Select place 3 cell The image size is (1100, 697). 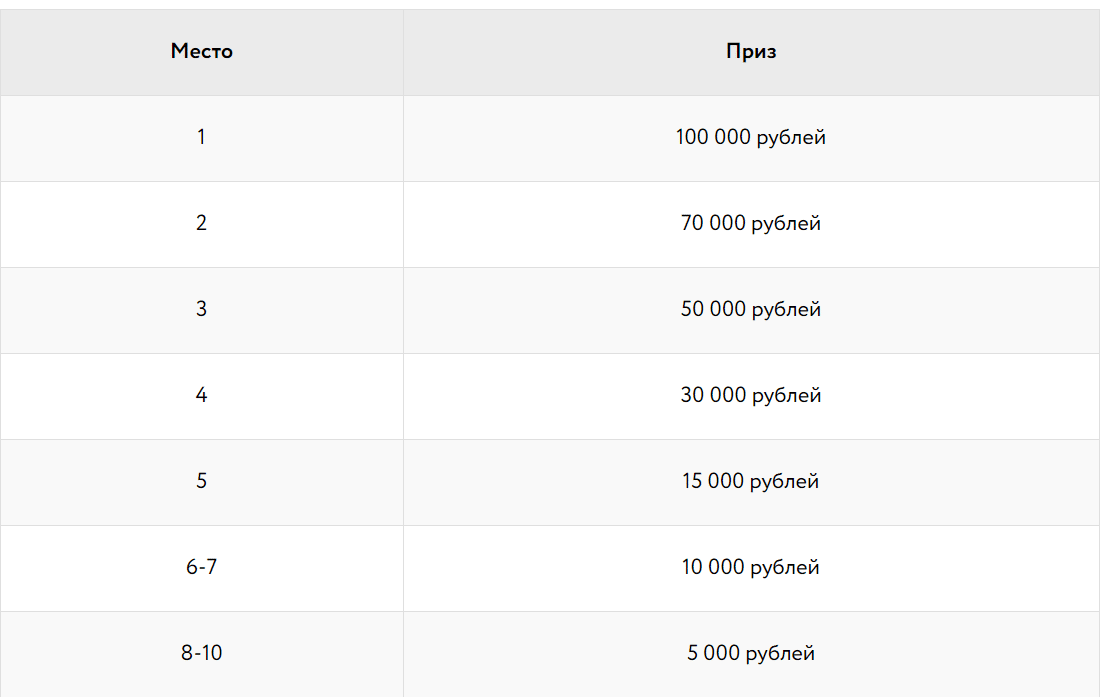(x=201, y=310)
